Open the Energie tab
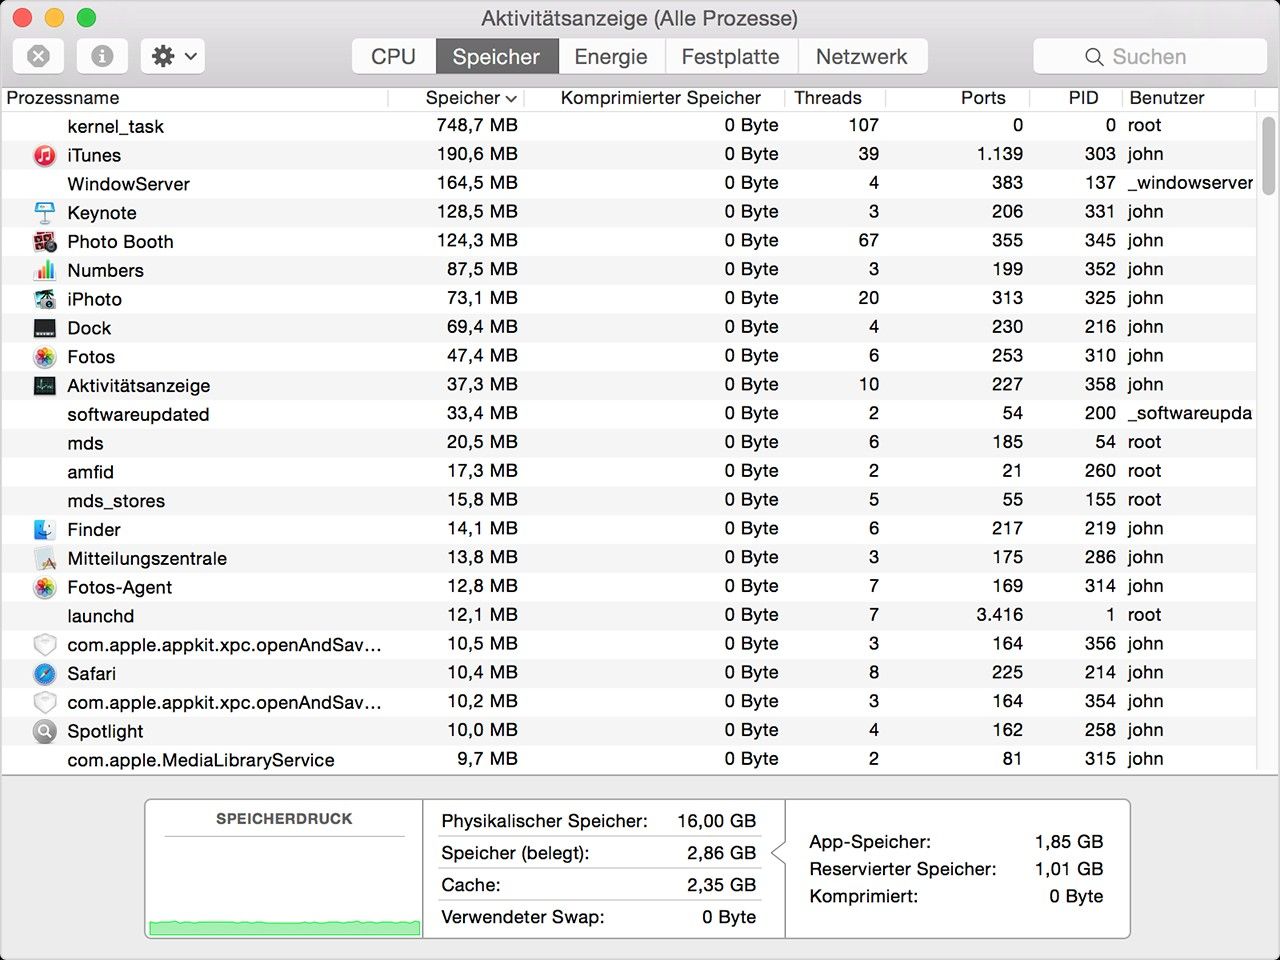 pyautogui.click(x=611, y=56)
